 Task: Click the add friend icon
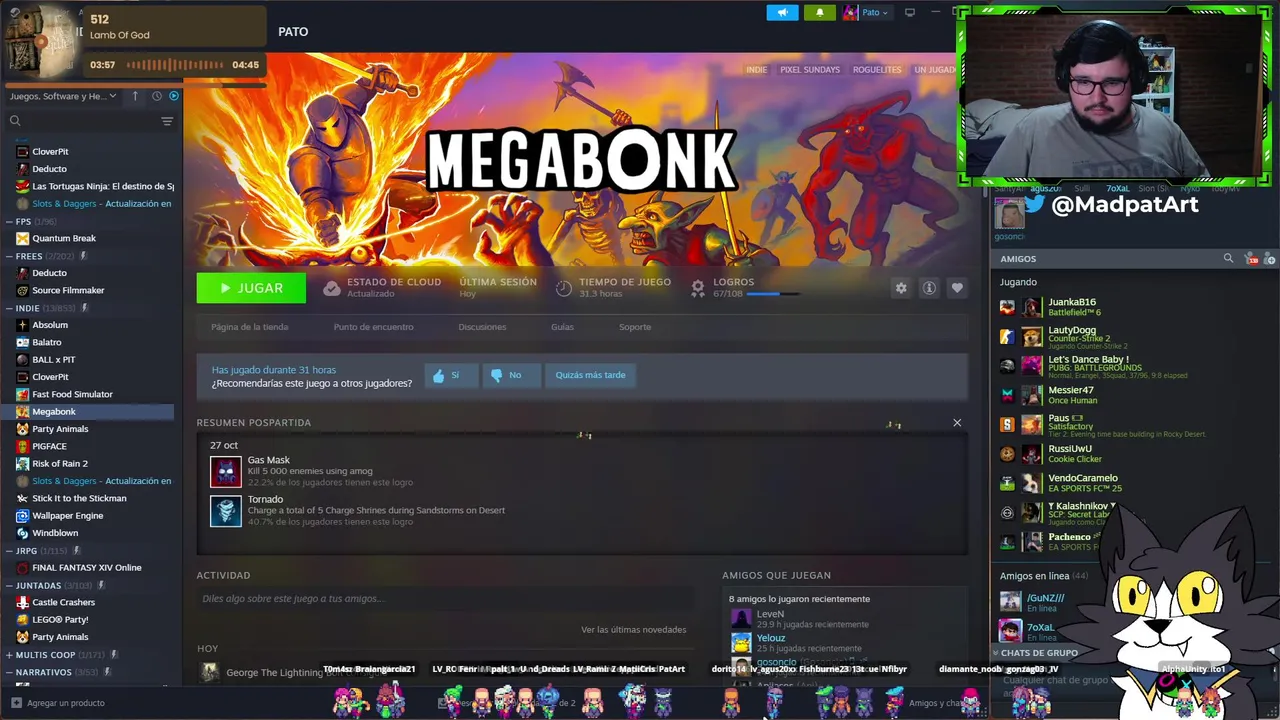tap(1270, 259)
